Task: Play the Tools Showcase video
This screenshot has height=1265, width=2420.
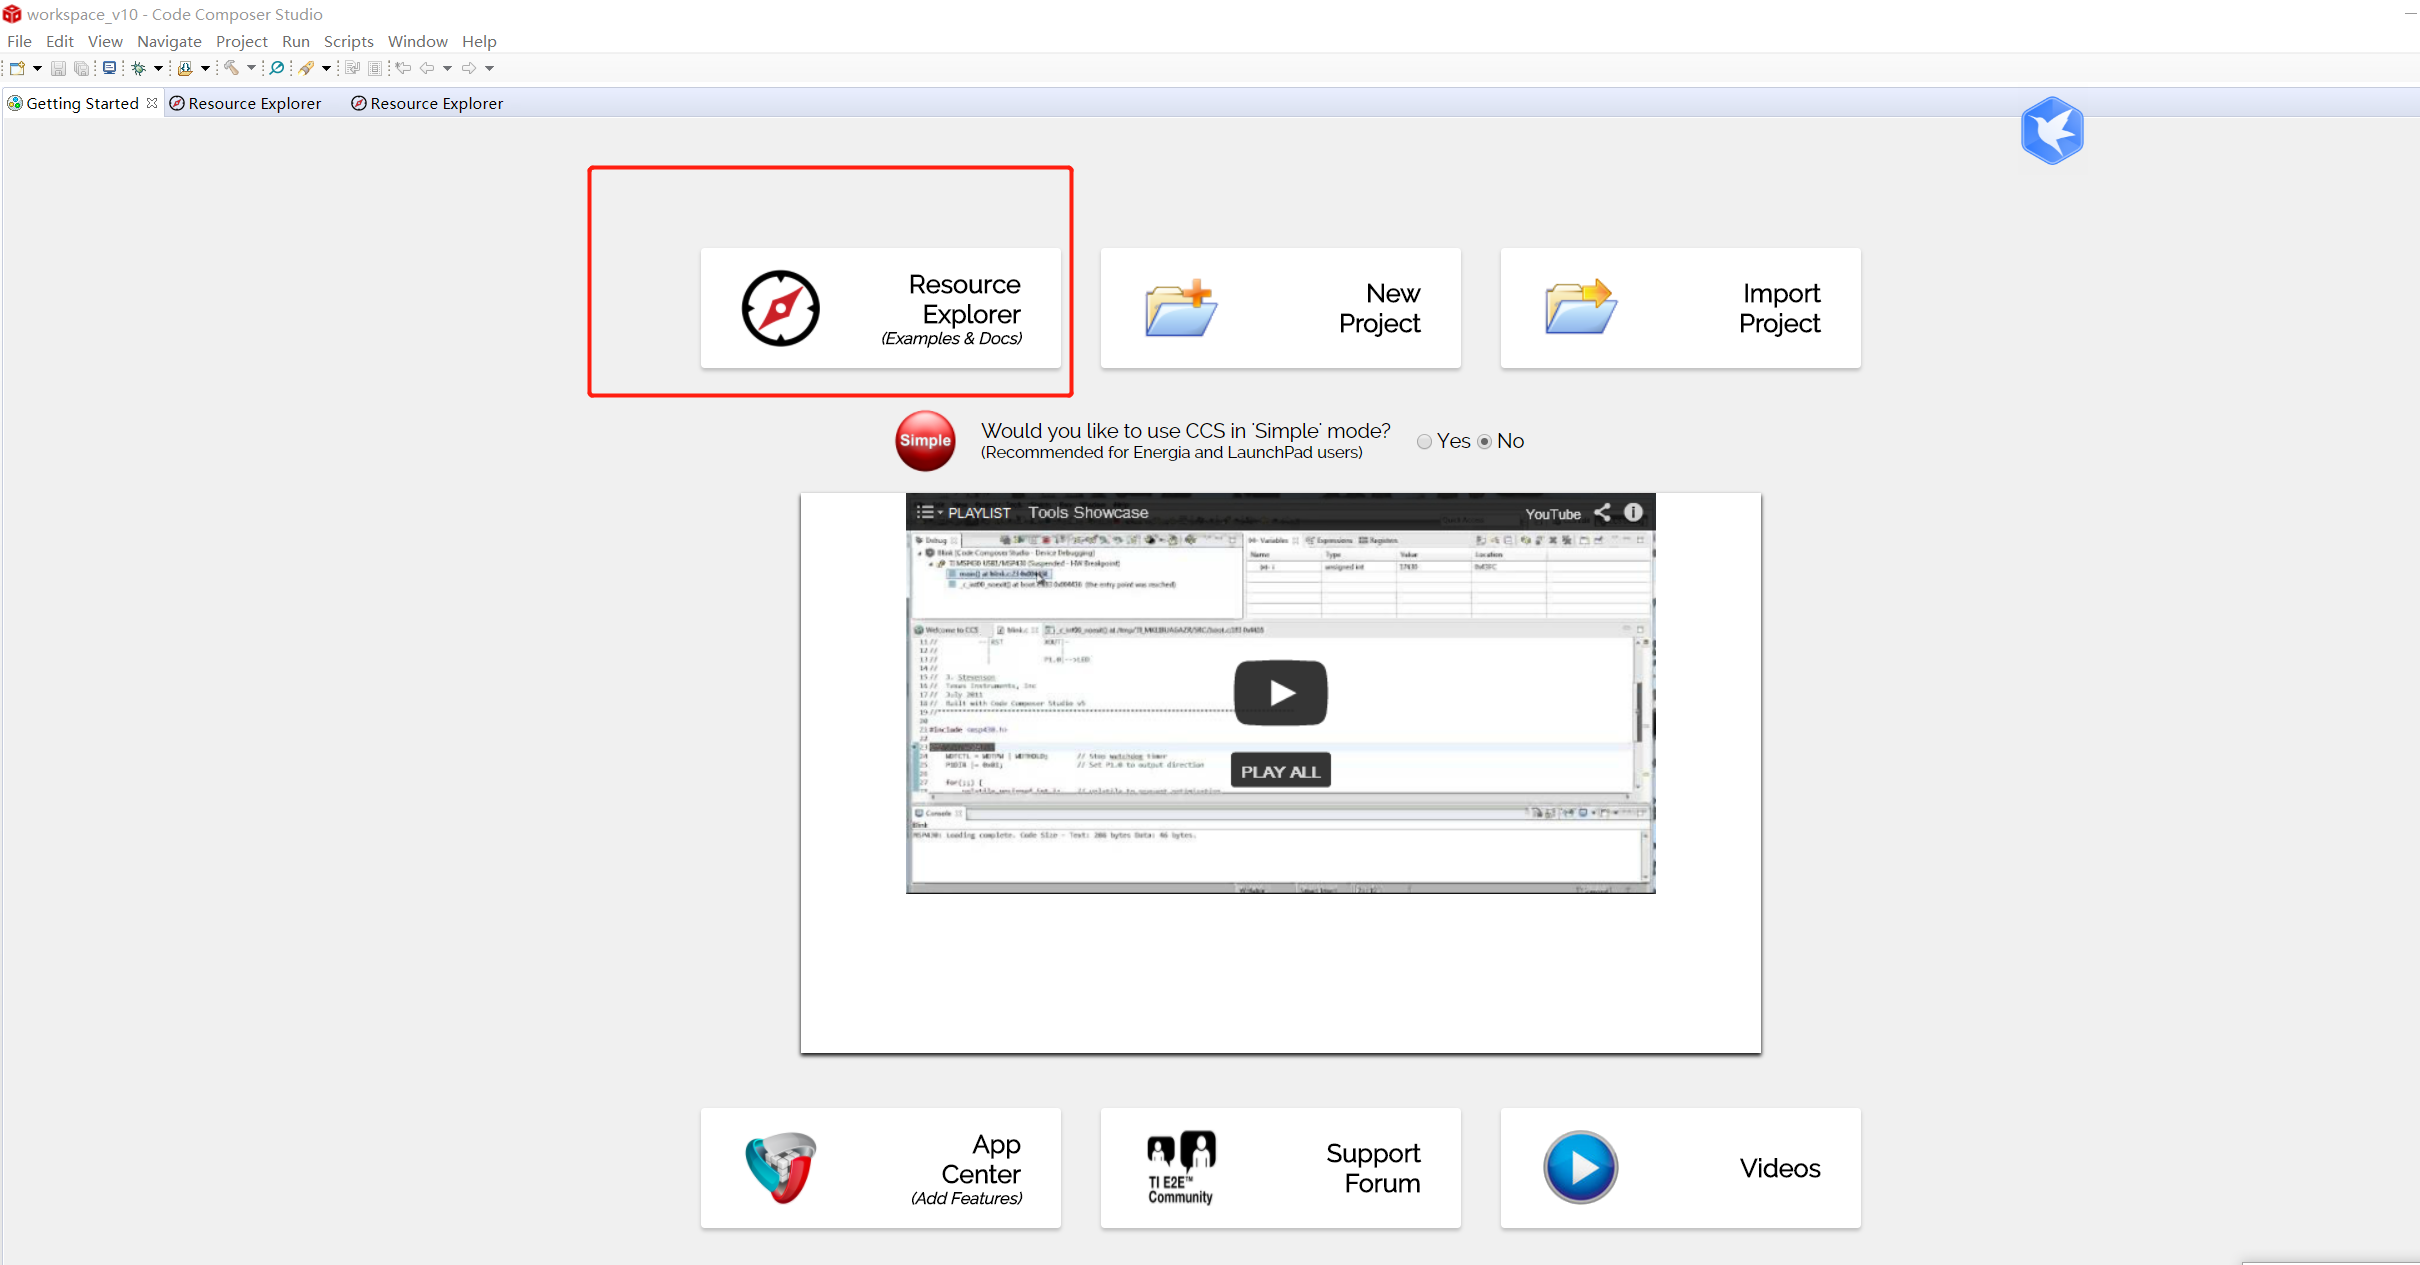Action: 1281,692
